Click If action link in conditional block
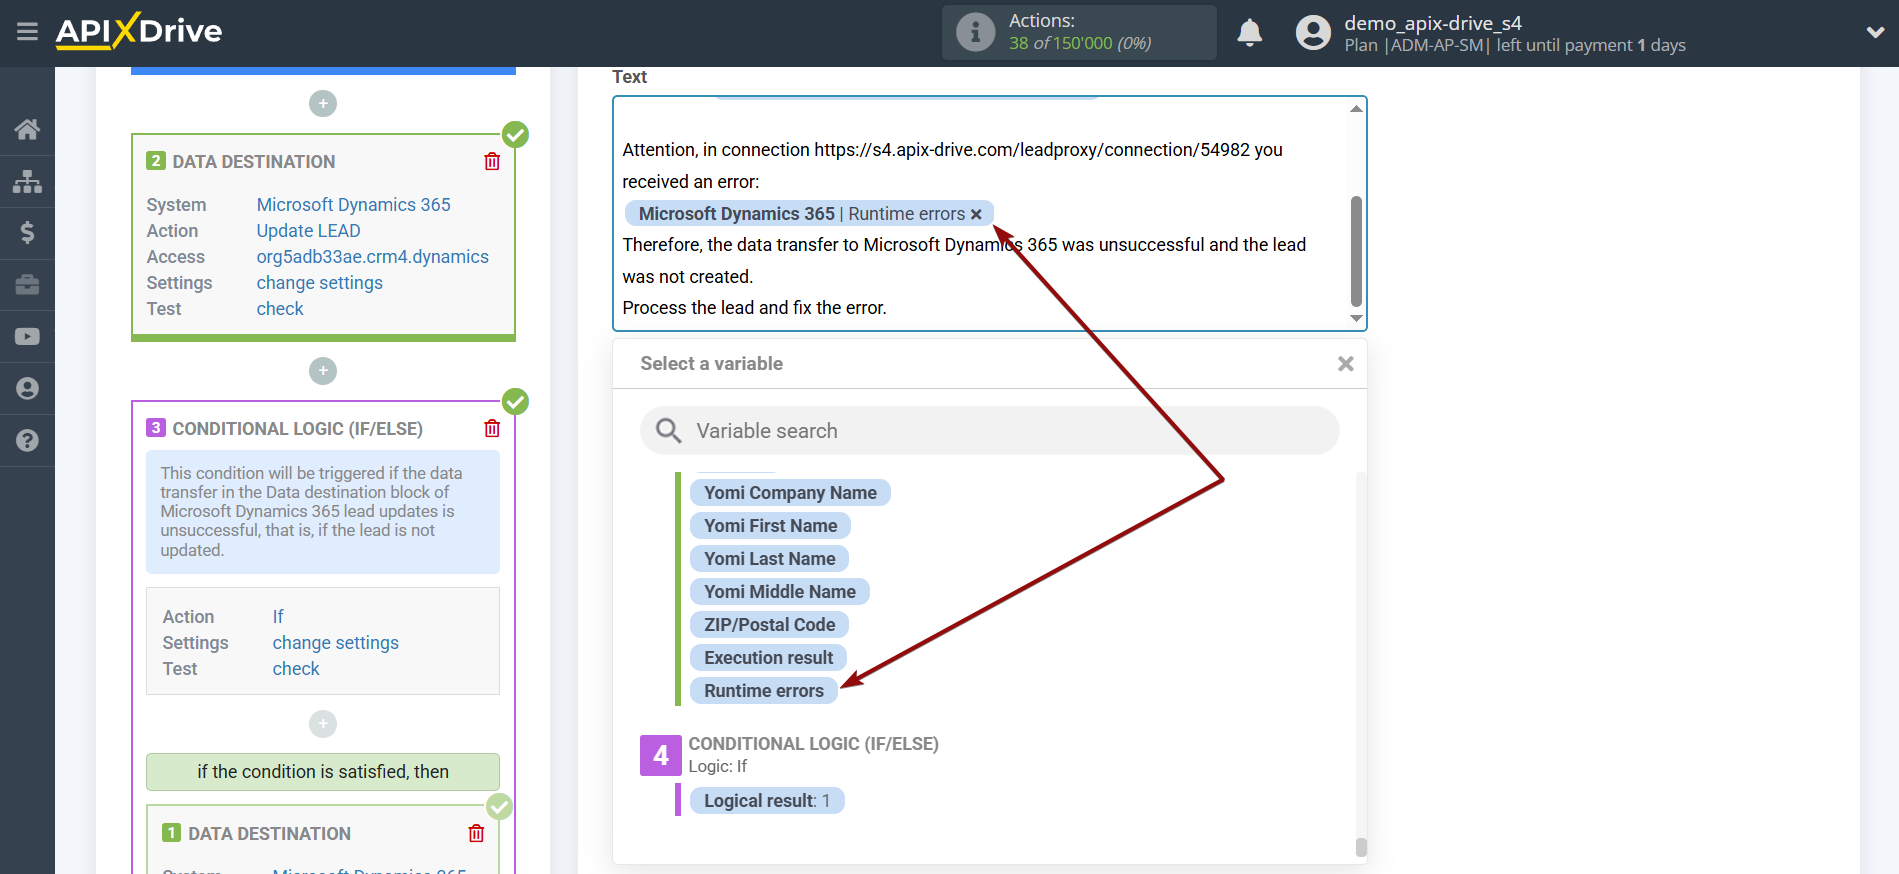 coord(278,617)
